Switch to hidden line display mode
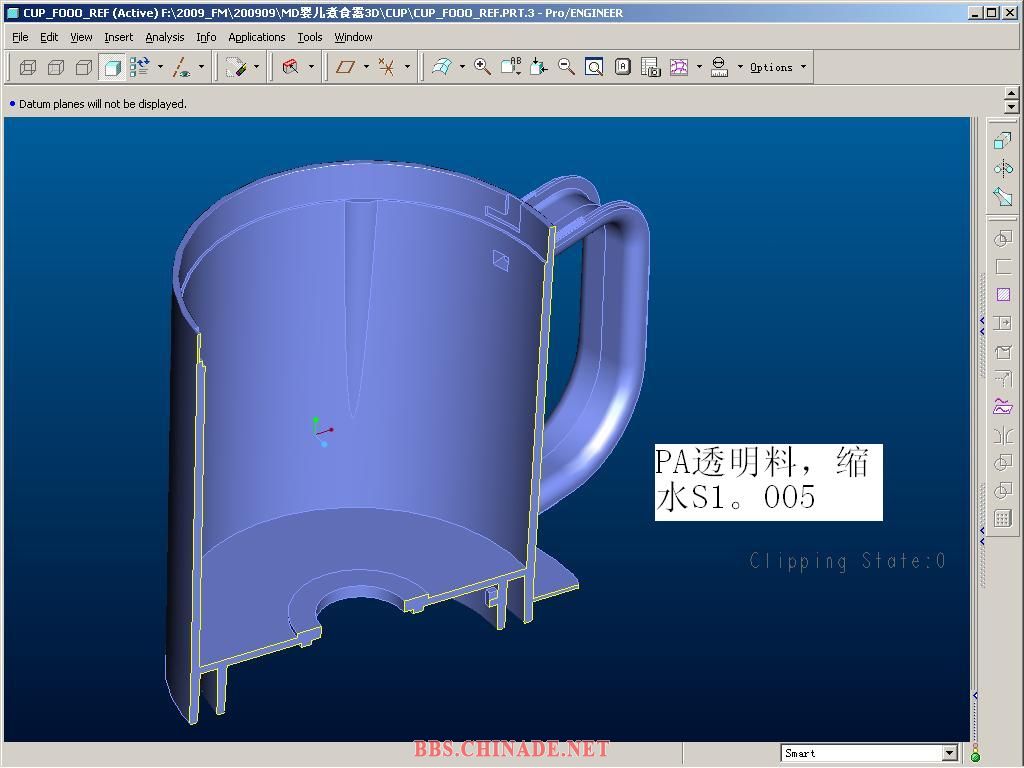 pyautogui.click(x=56, y=67)
